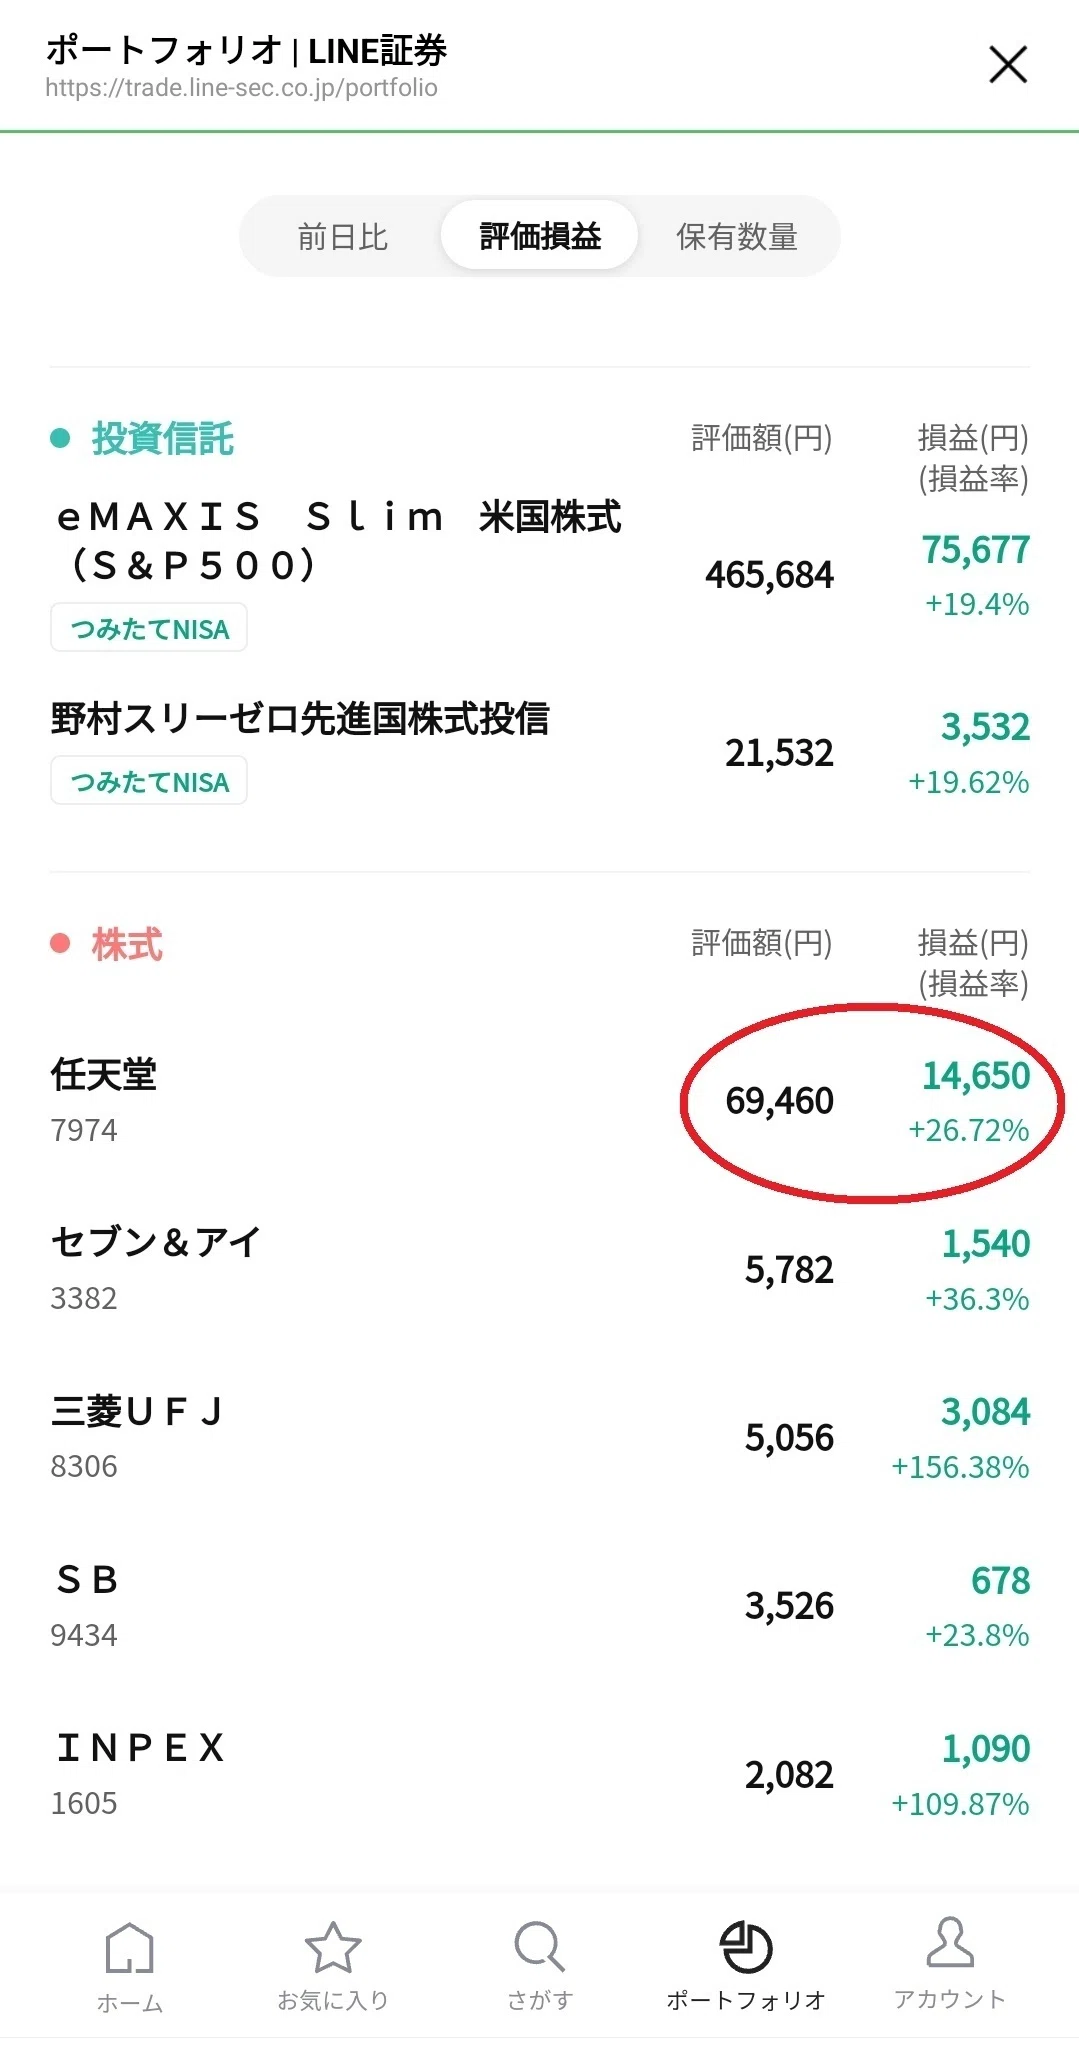
Task: Select the 評価損益 segment
Action: coord(540,237)
